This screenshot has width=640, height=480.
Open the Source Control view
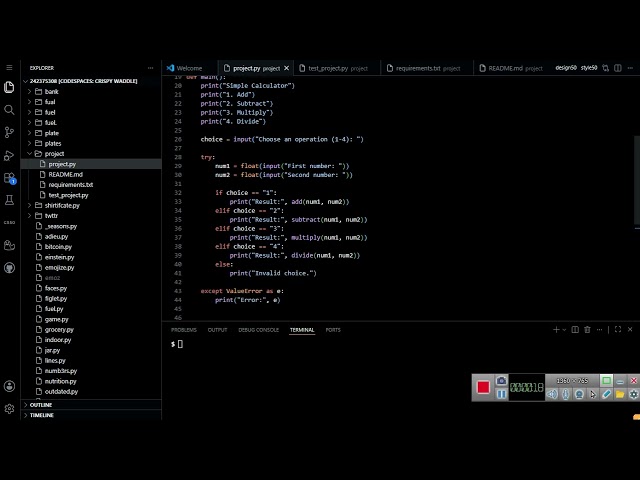tap(9, 132)
